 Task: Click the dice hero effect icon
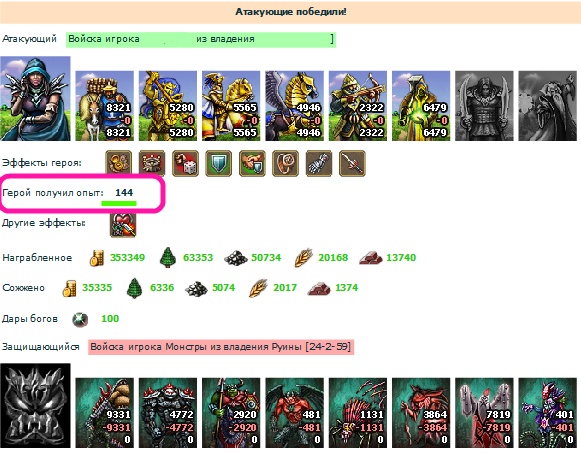(x=185, y=163)
